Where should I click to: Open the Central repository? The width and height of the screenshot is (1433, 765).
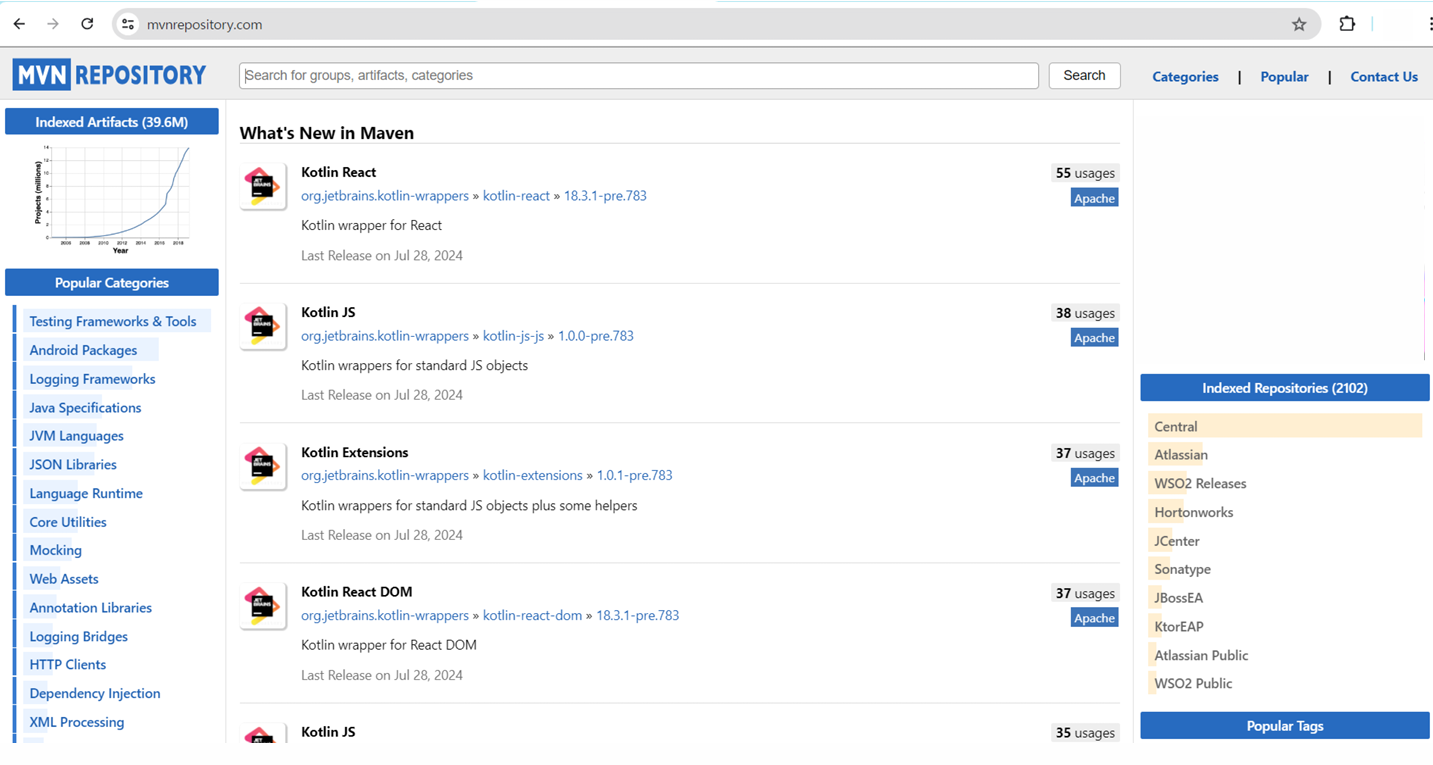point(1176,426)
